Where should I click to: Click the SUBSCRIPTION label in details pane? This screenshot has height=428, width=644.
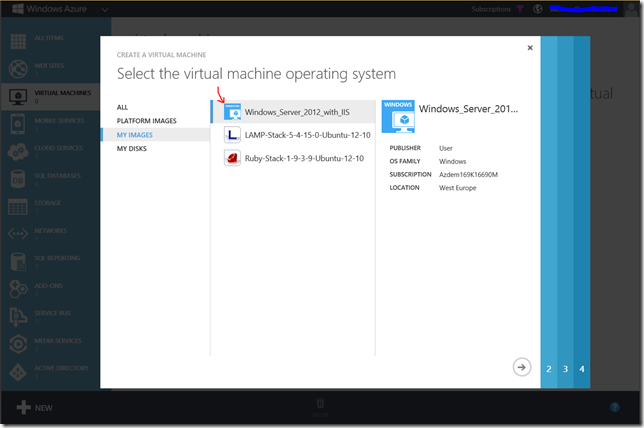410,174
